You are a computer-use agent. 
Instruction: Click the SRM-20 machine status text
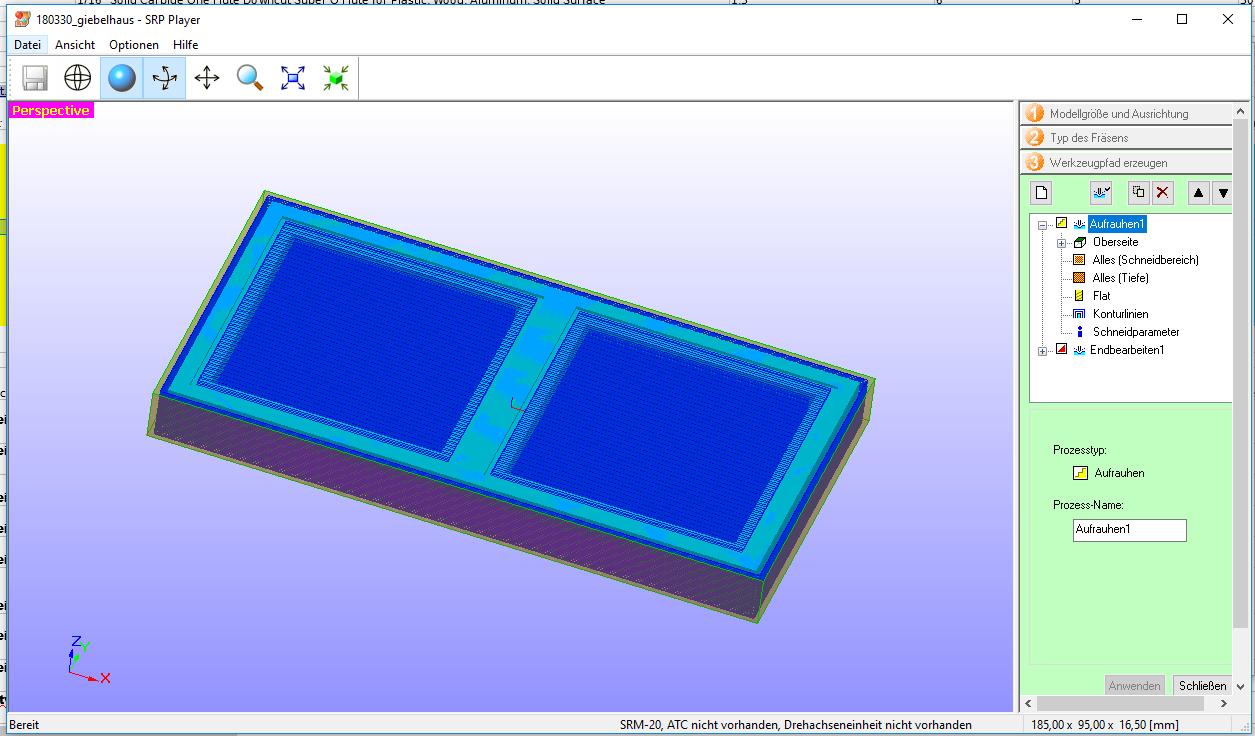[x=795, y=725]
